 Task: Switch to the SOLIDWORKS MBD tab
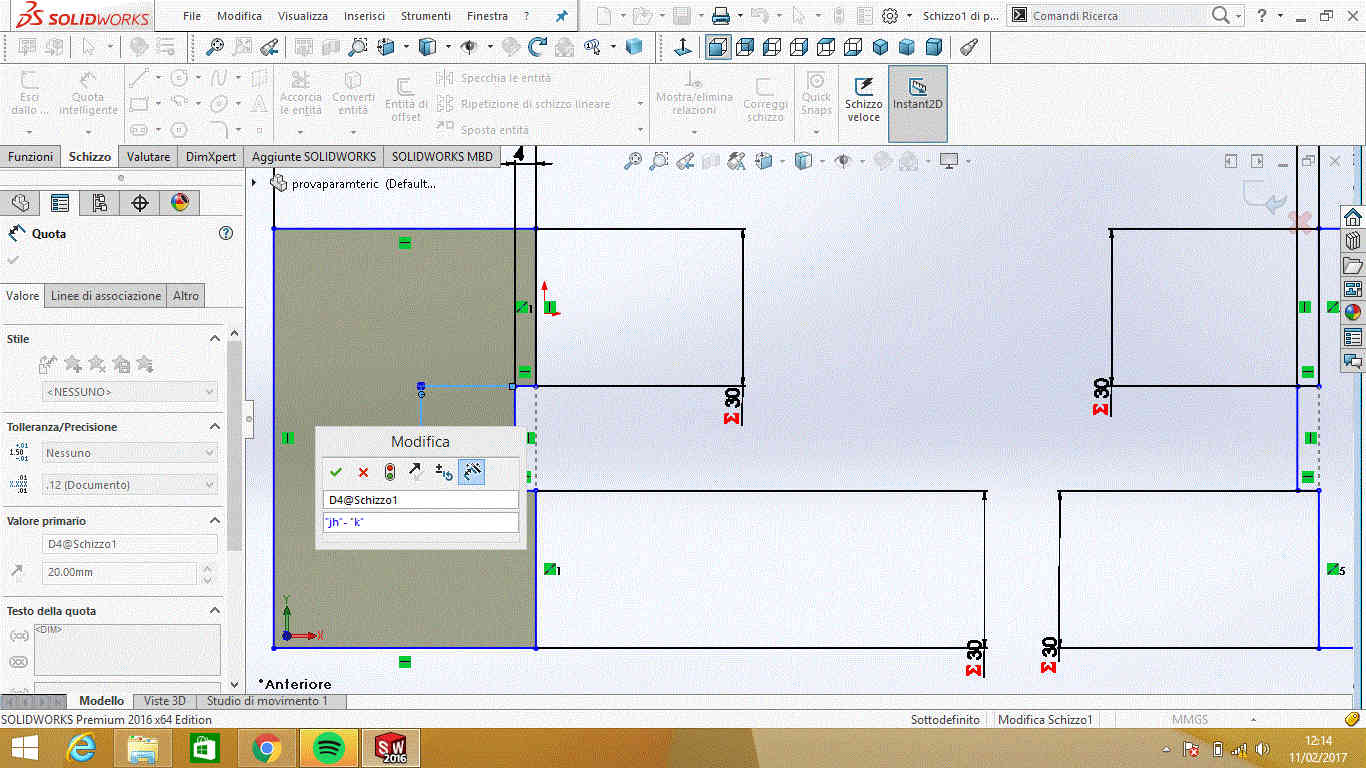pyautogui.click(x=442, y=157)
